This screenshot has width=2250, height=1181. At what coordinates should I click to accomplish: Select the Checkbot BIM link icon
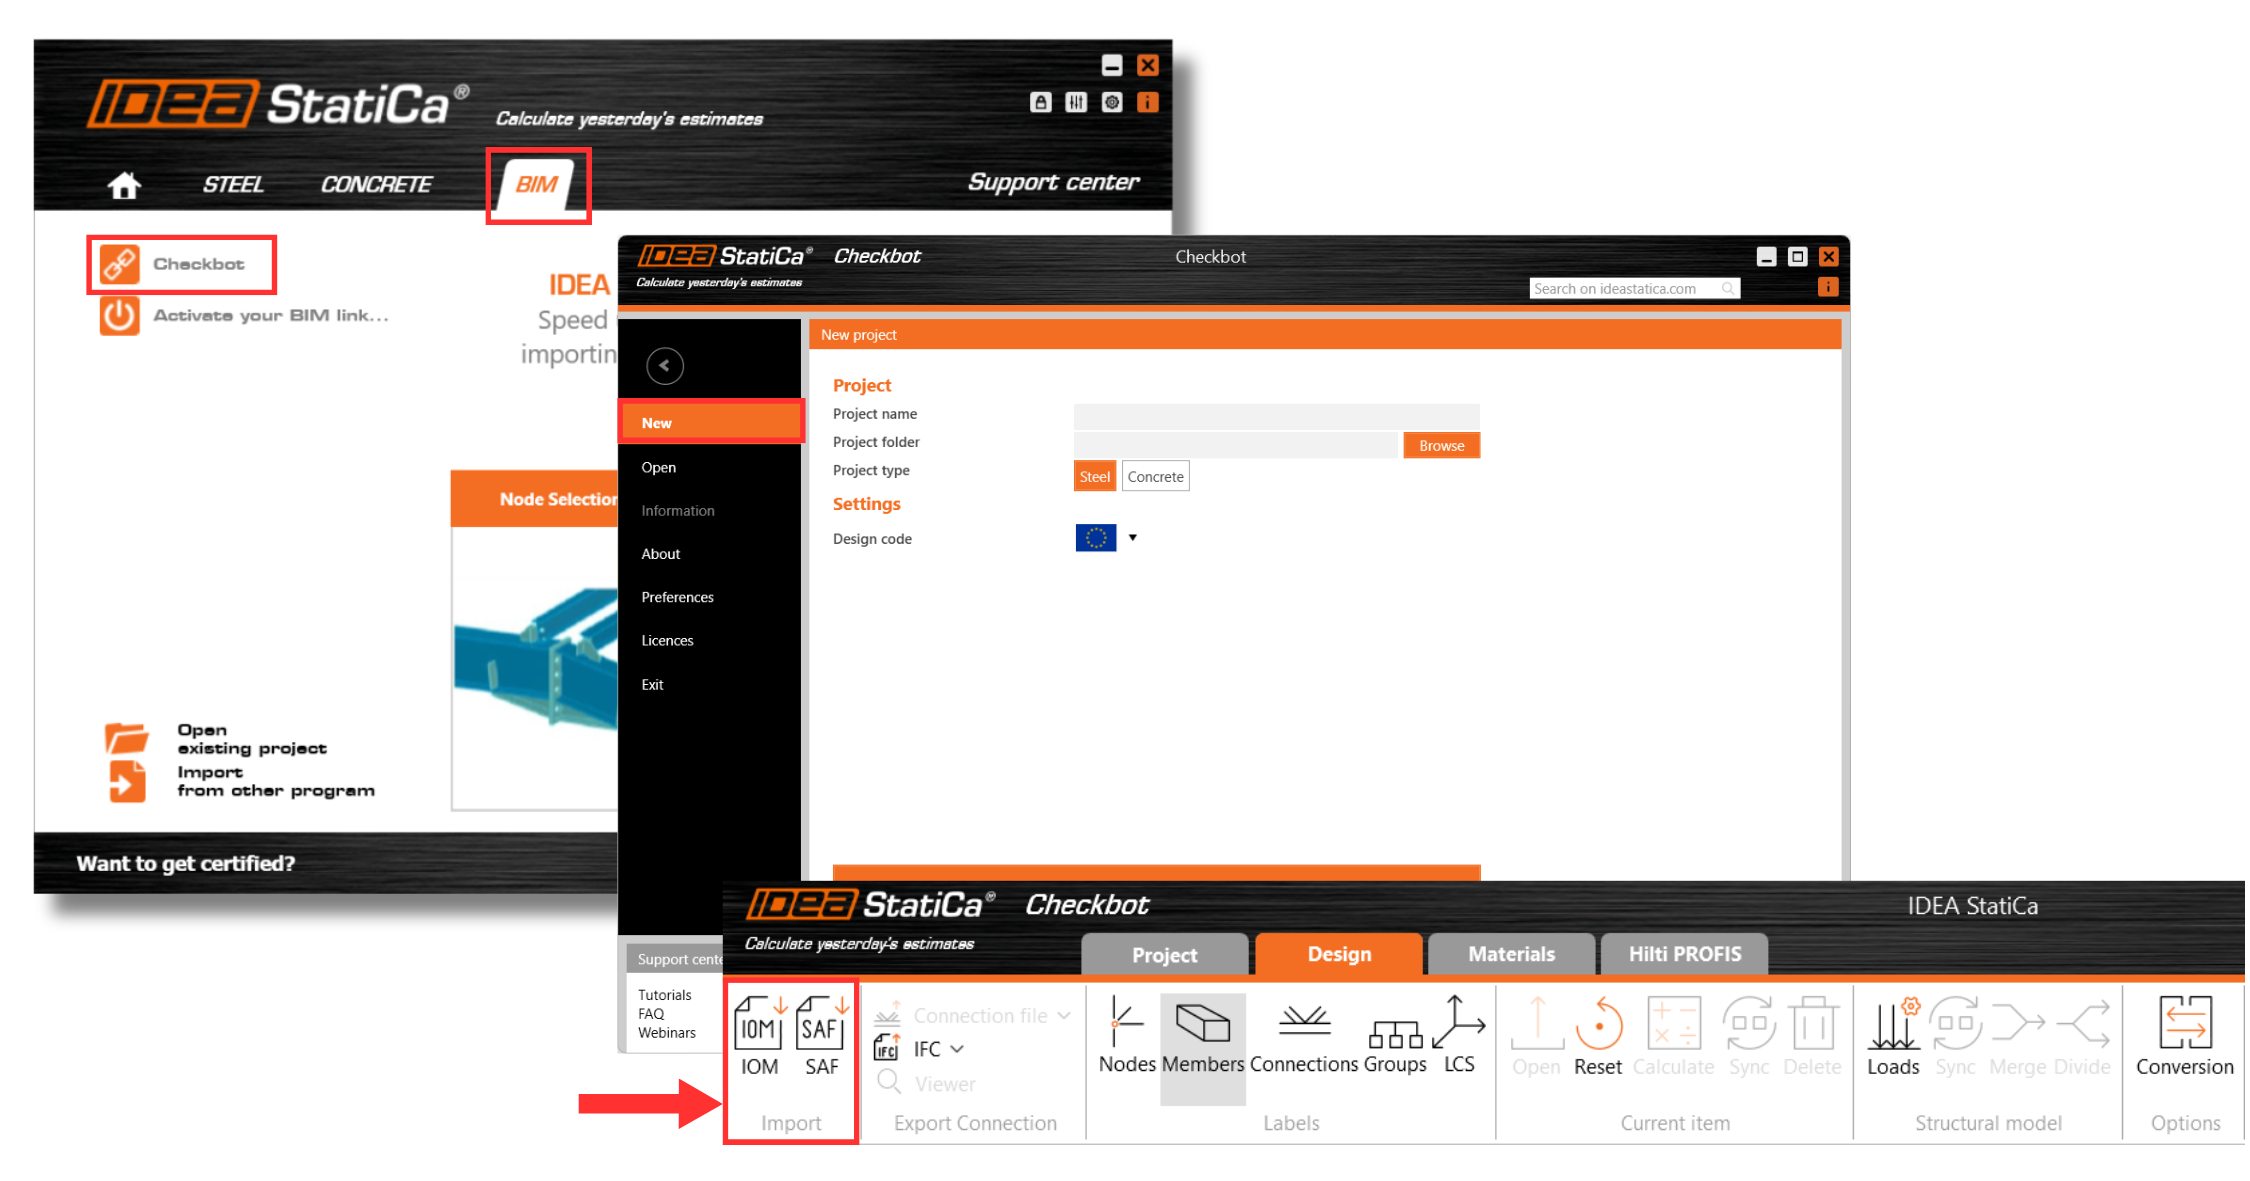point(120,263)
